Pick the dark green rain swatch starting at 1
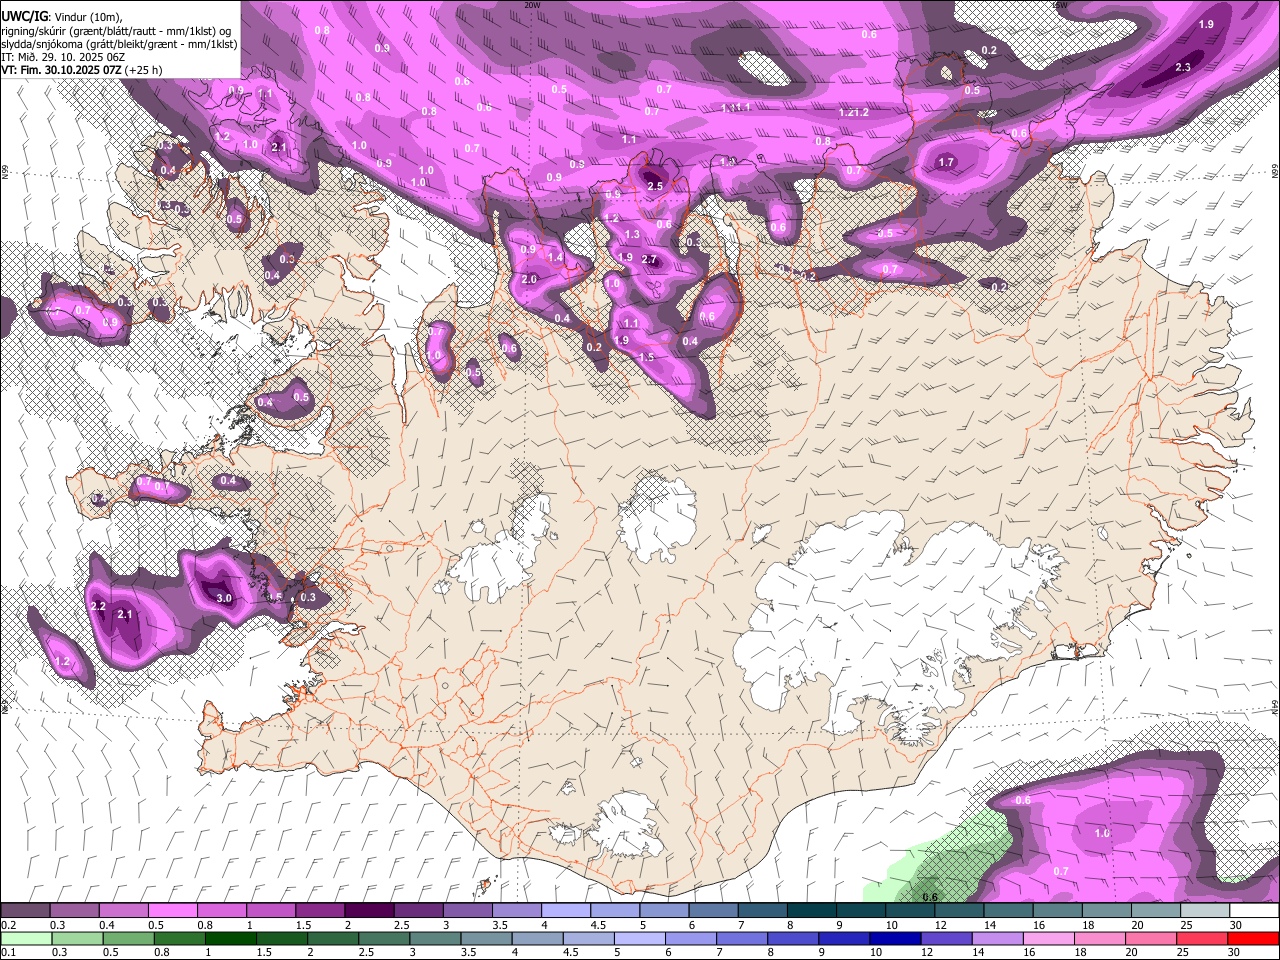1280x960 pixels. tap(230, 937)
